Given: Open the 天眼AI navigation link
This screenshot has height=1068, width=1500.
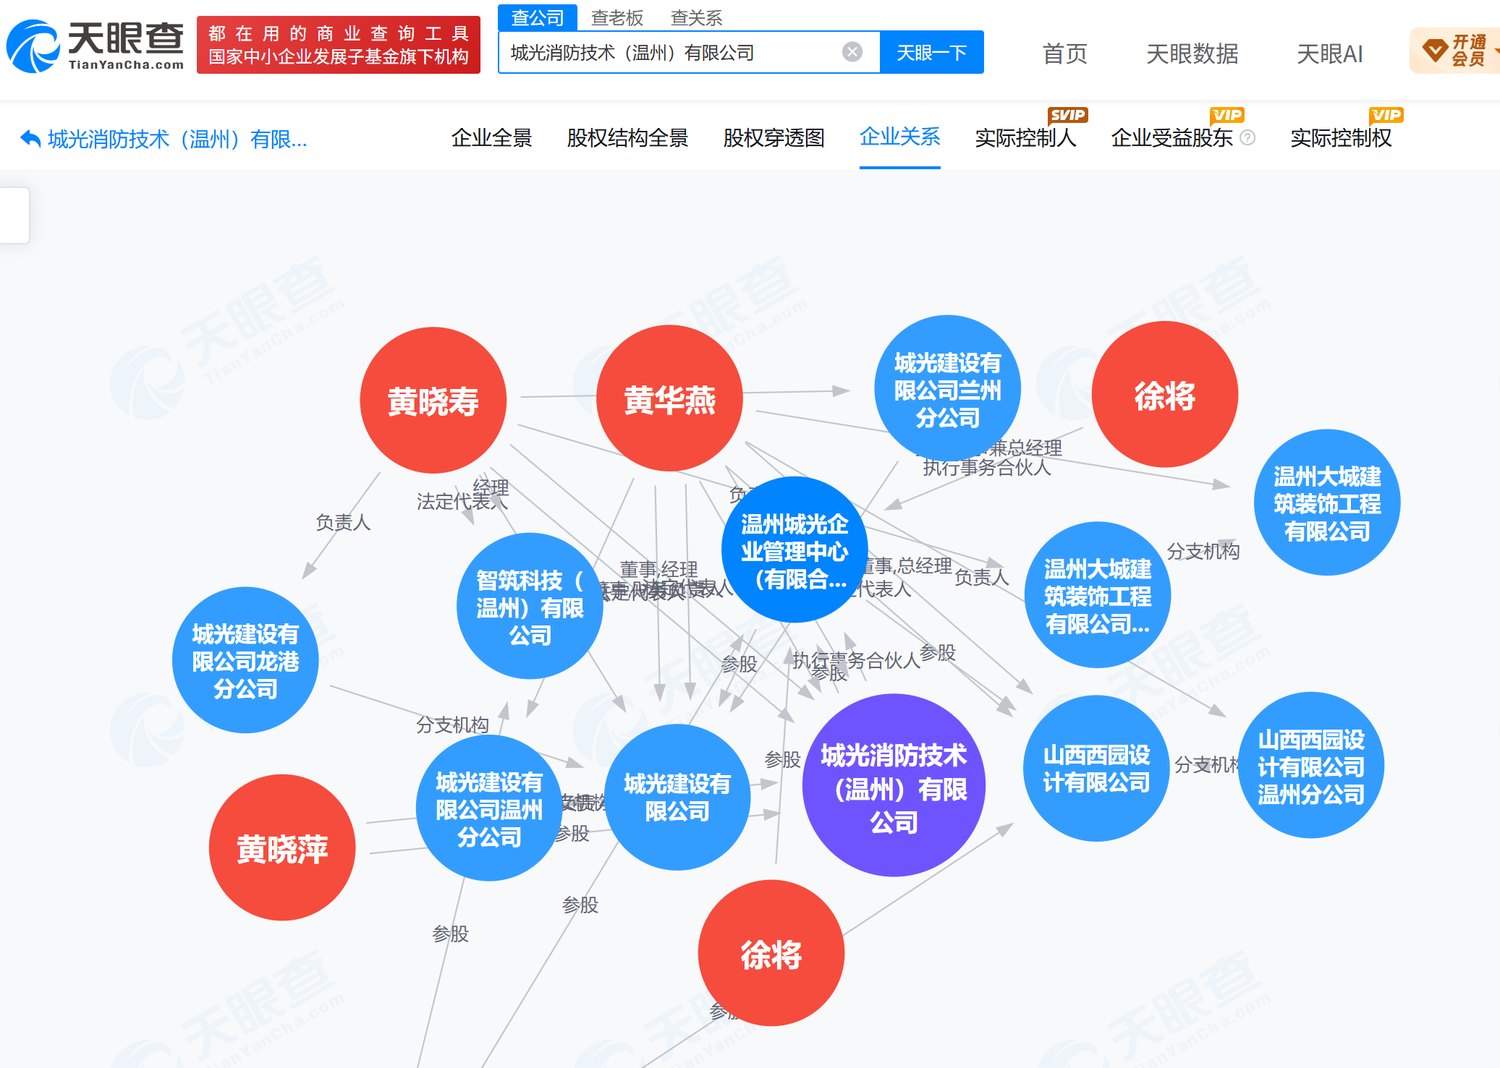Looking at the screenshot, I should 1329,53.
